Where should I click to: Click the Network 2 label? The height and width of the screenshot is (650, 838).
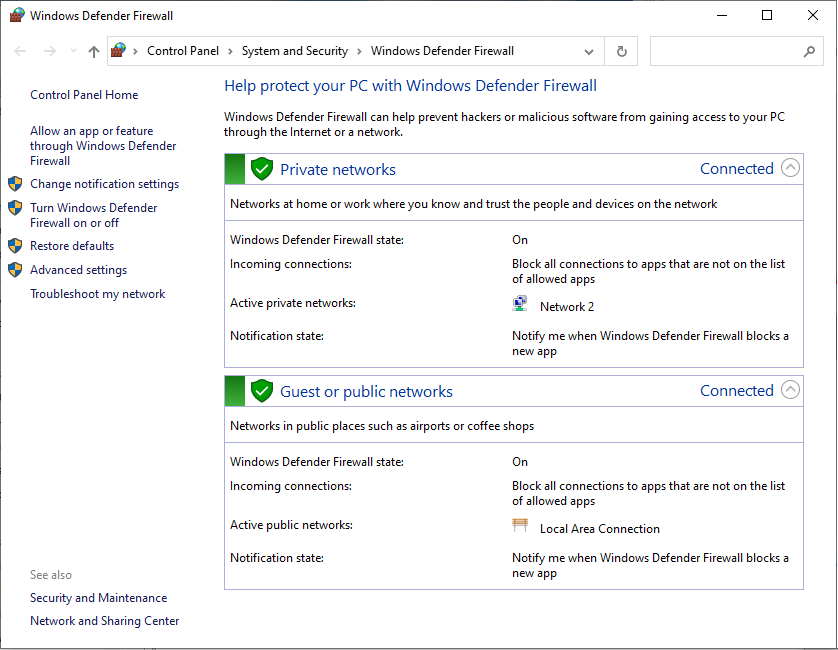click(x=567, y=307)
